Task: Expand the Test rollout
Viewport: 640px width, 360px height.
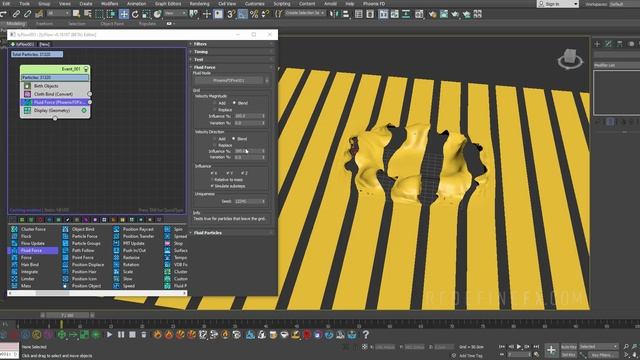Action: (231, 60)
